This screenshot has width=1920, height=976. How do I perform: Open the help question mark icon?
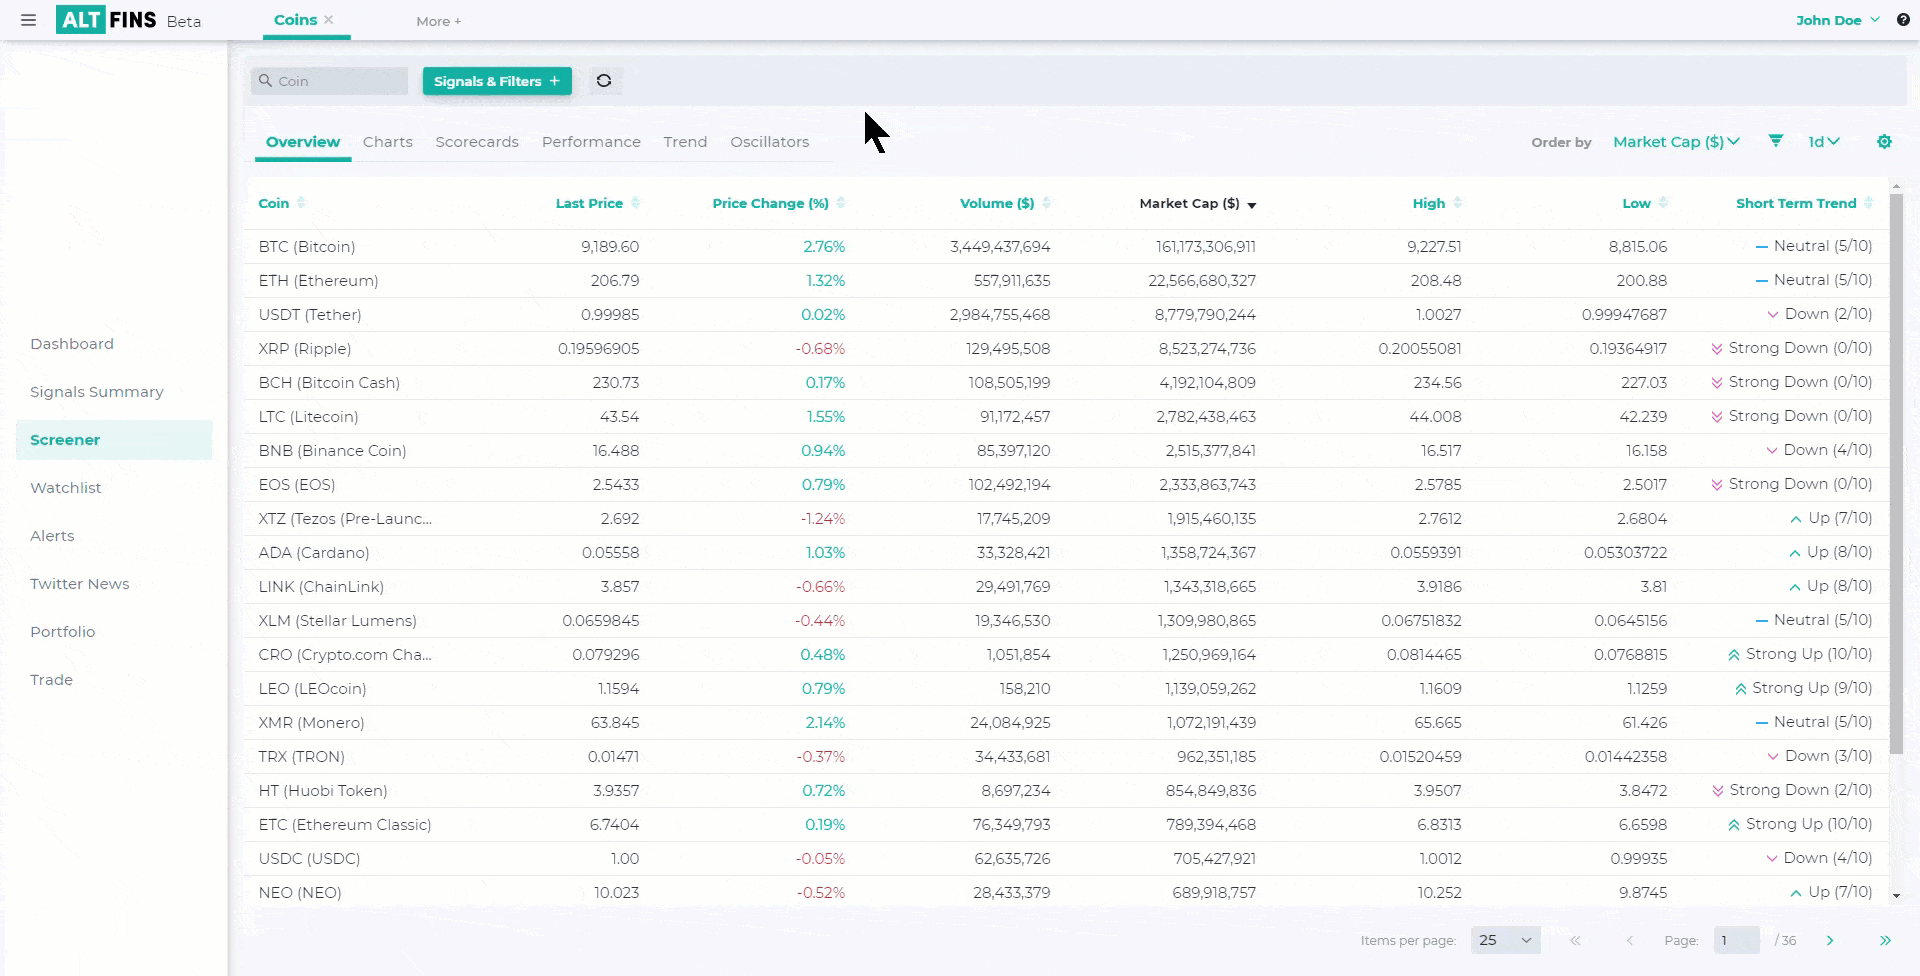(1903, 19)
